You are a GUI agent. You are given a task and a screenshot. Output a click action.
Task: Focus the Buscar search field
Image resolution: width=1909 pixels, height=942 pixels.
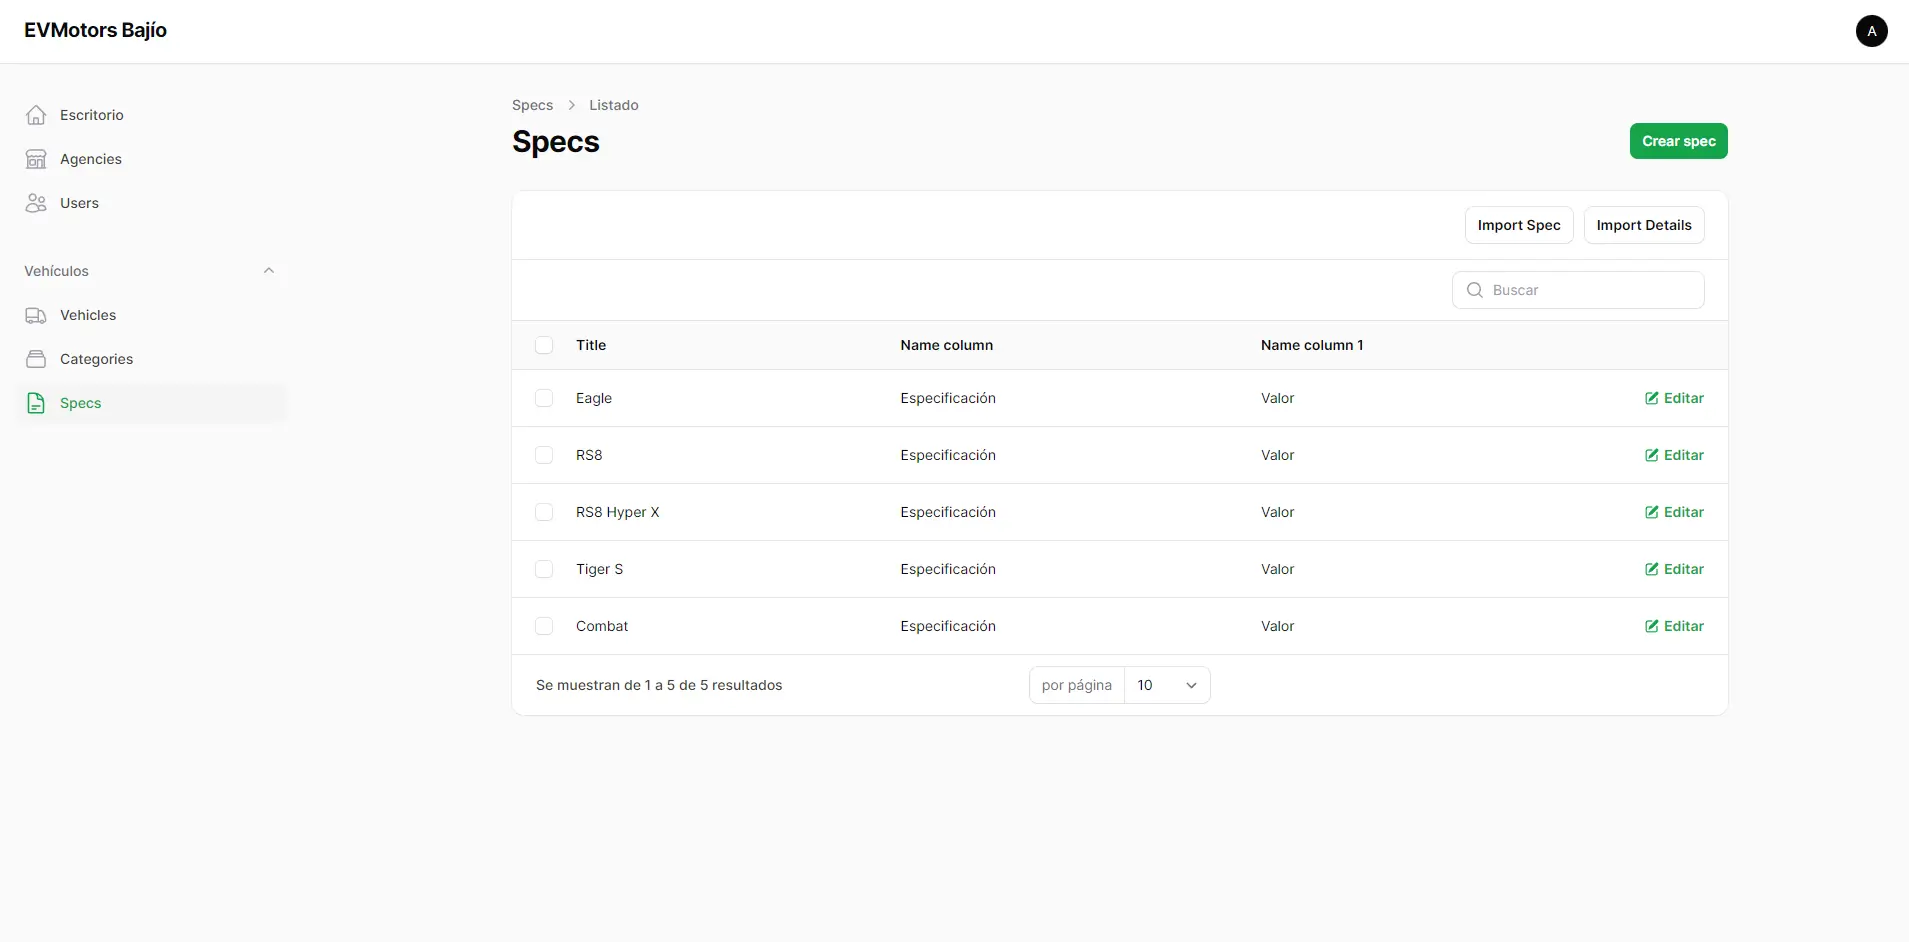[x=1578, y=290]
